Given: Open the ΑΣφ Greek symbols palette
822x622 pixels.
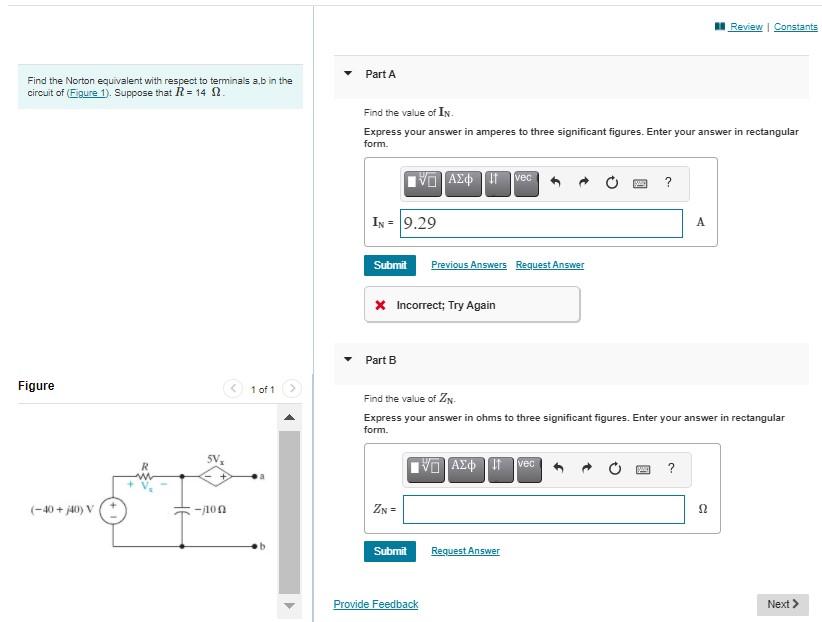Looking at the screenshot, I should (463, 183).
